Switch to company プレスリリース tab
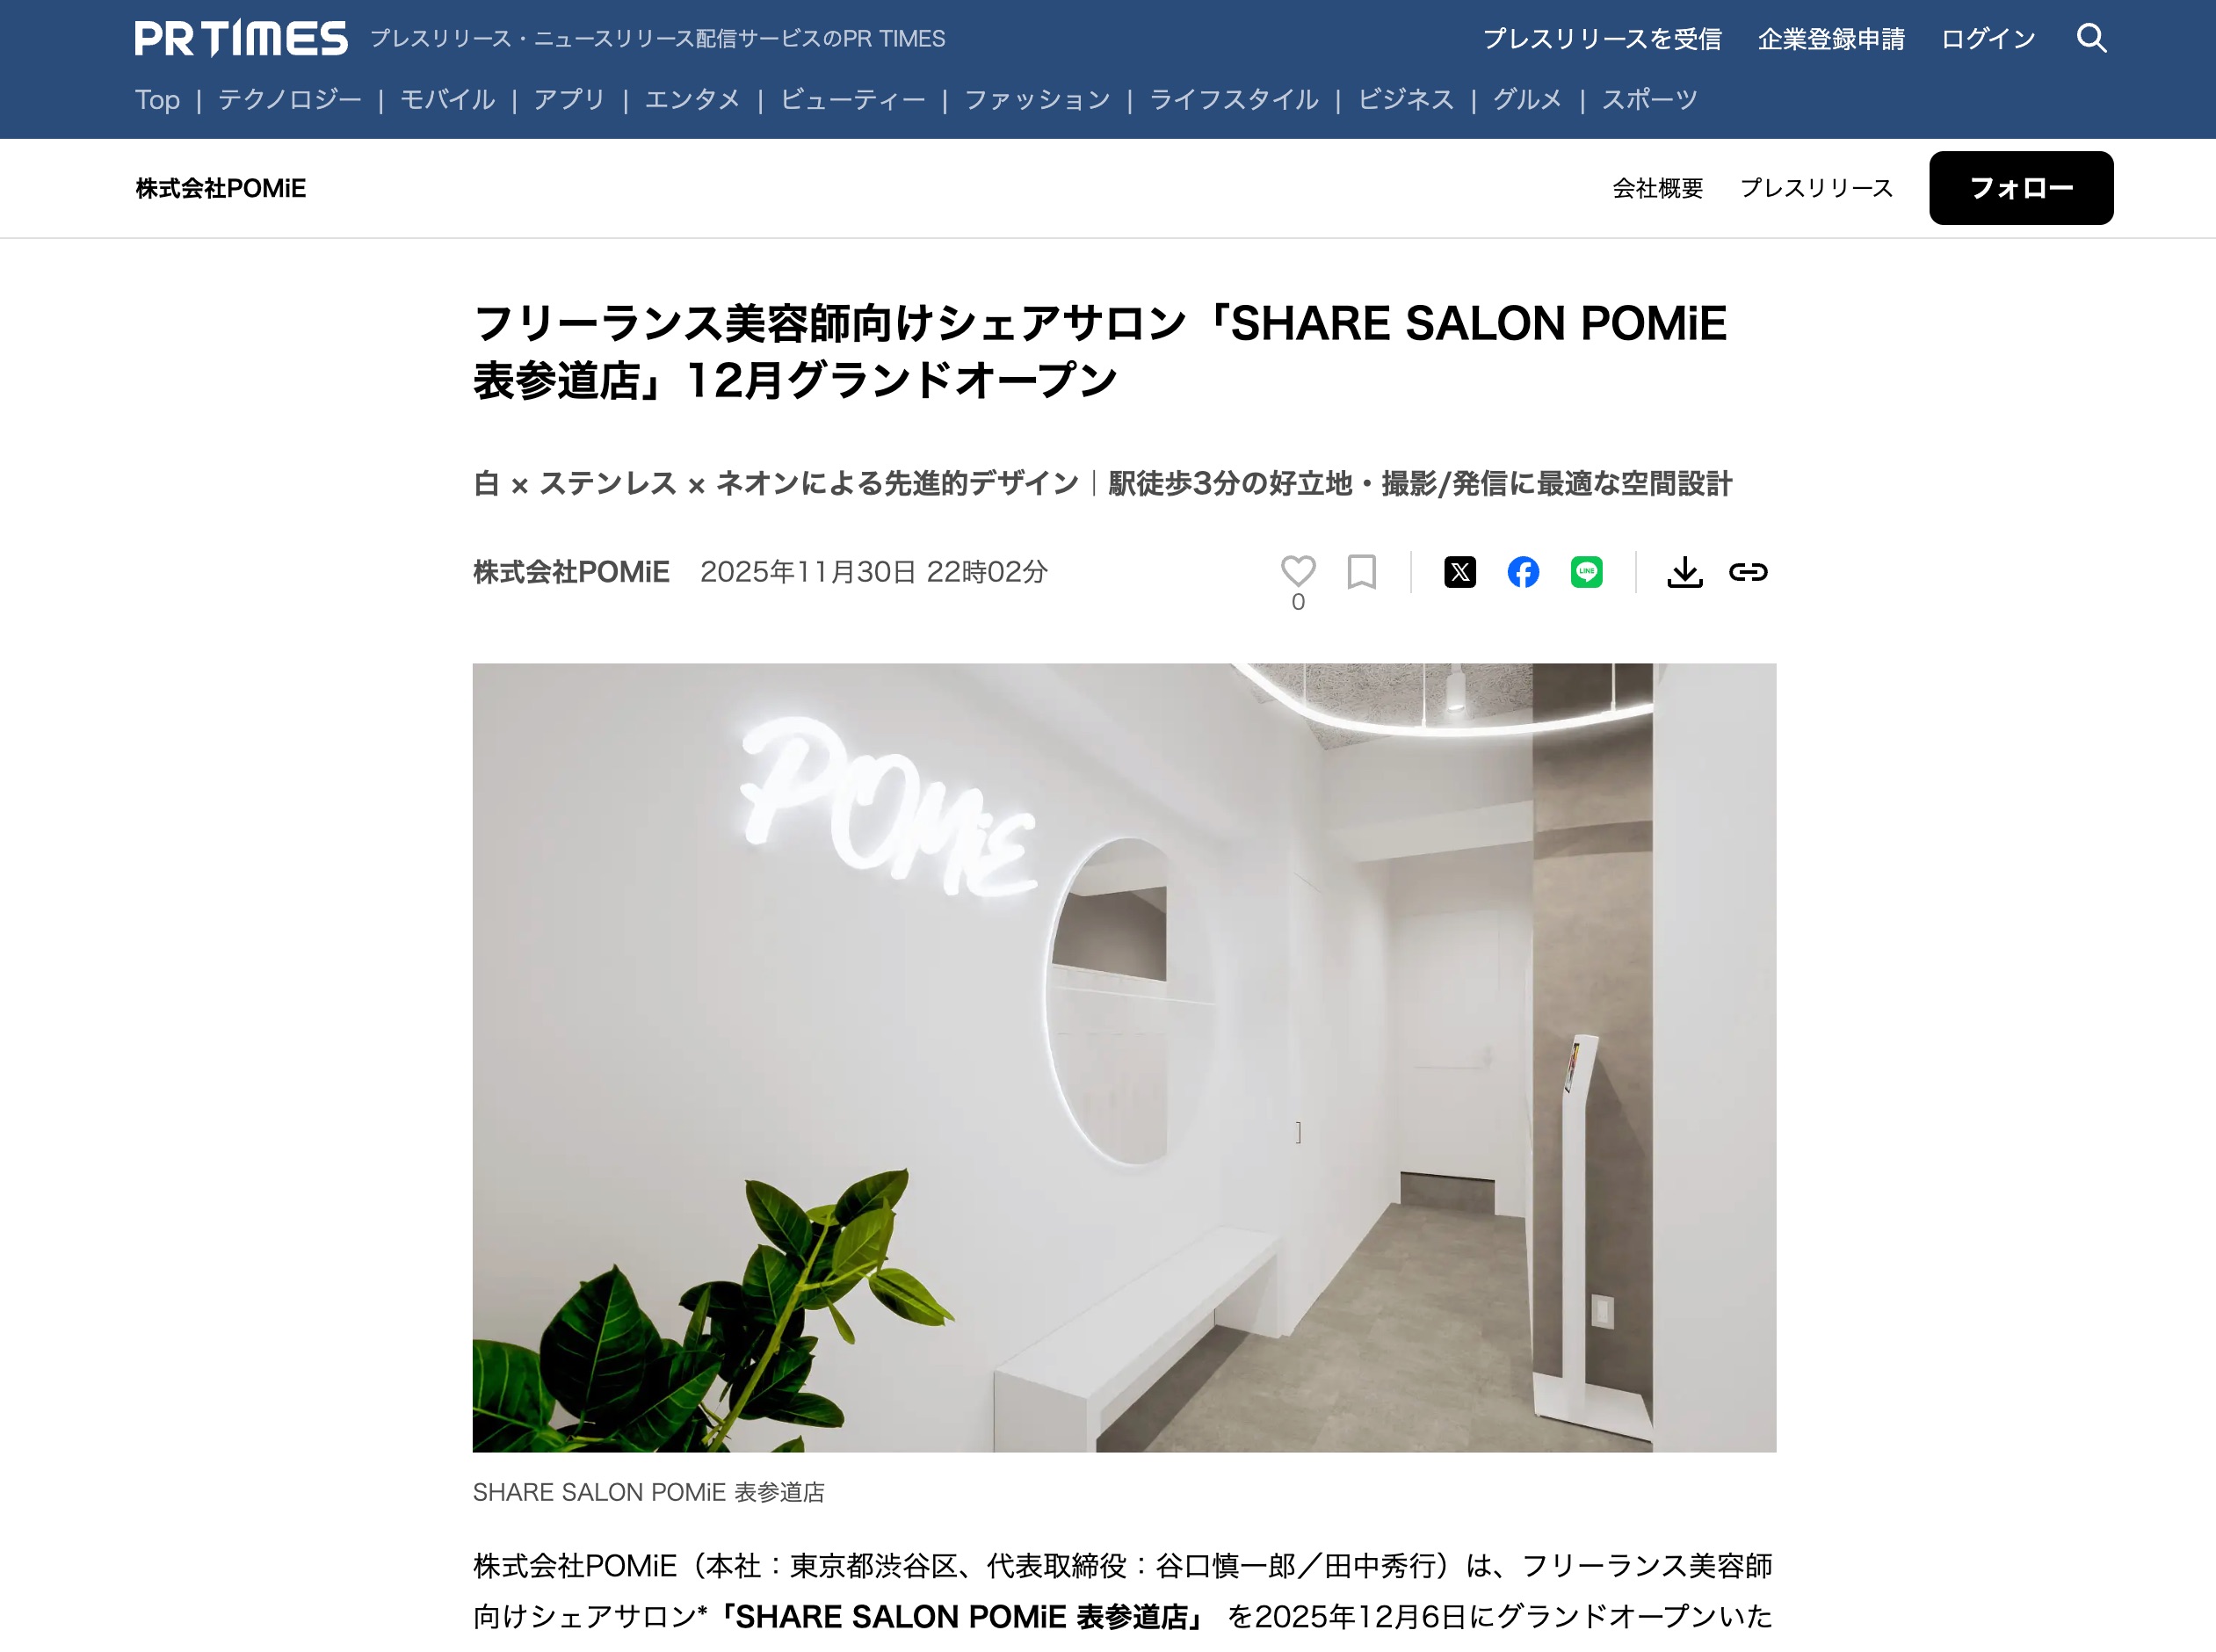The image size is (2216, 1652). (x=1816, y=188)
